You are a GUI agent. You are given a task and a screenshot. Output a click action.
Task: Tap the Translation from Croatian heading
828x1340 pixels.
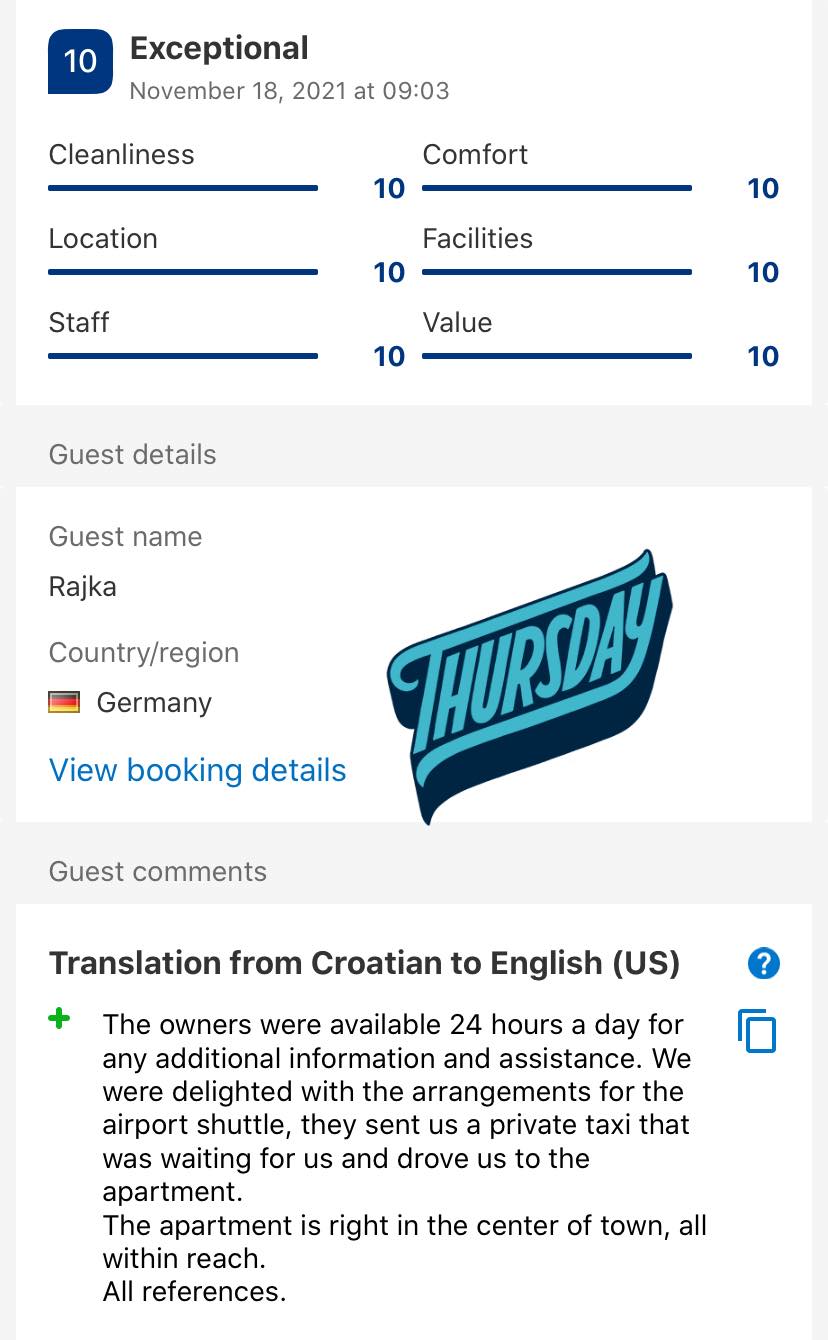(x=365, y=963)
